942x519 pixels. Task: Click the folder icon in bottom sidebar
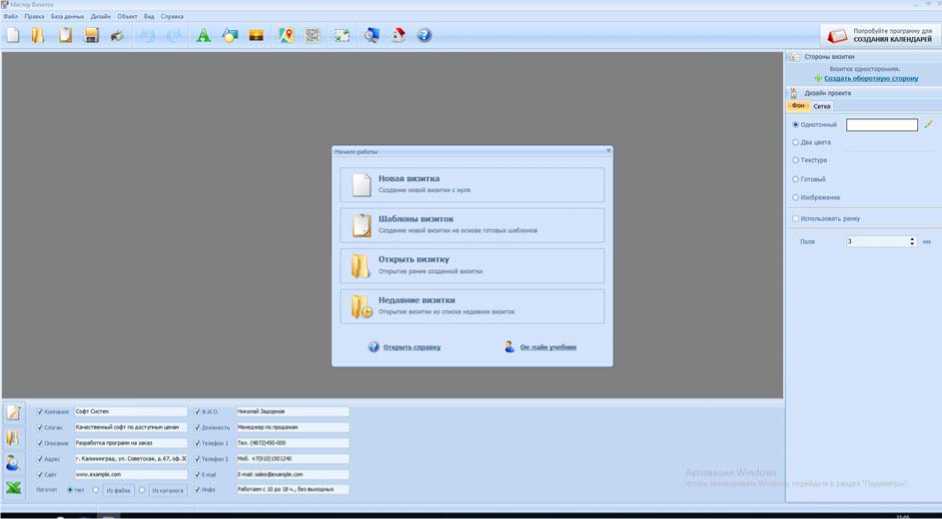tap(13, 438)
